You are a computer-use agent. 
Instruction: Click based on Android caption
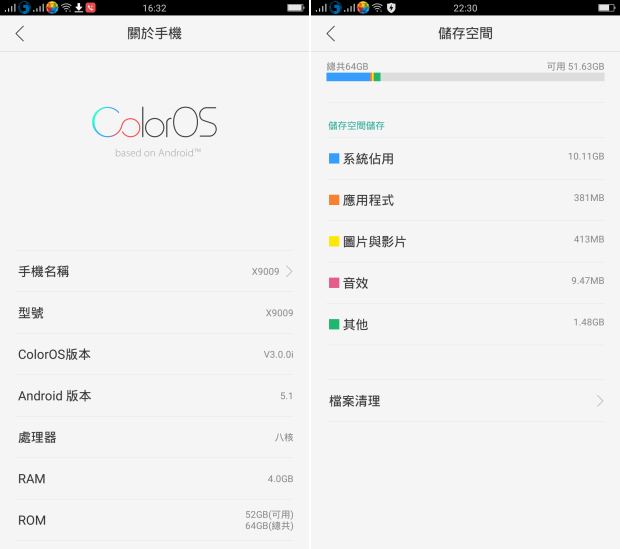click(158, 153)
